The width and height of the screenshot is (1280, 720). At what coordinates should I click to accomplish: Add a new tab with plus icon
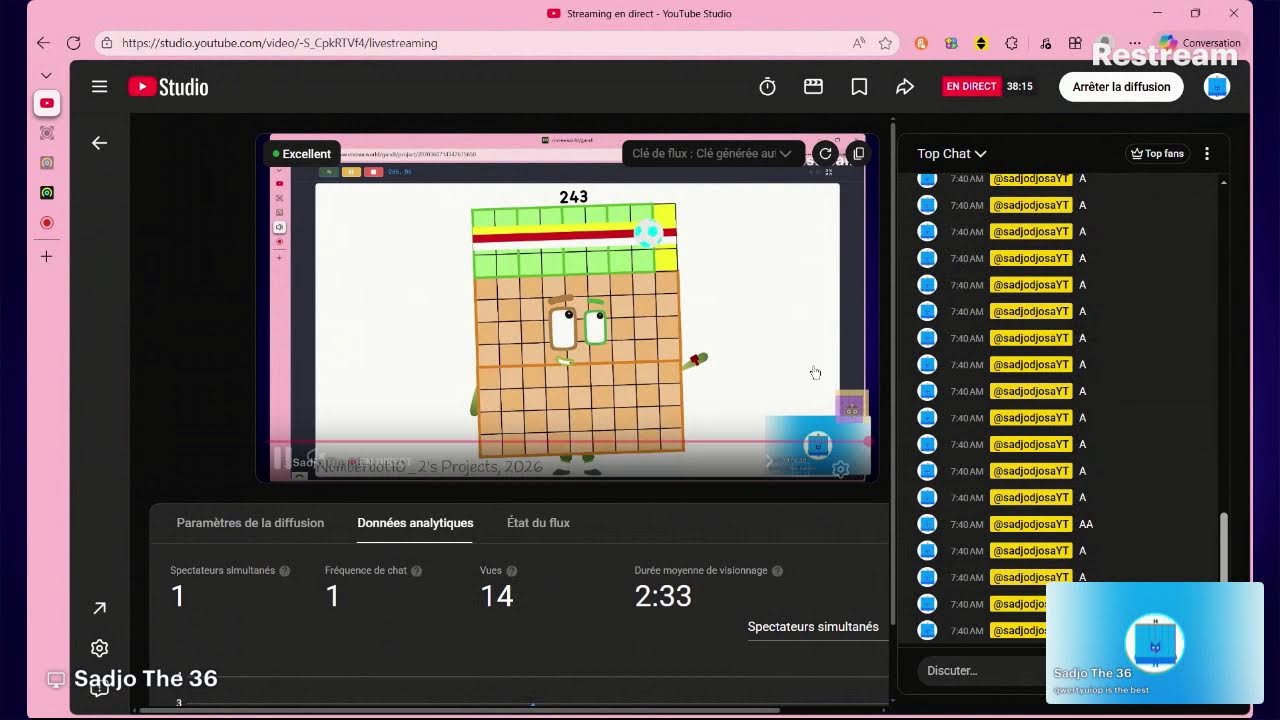(46, 257)
